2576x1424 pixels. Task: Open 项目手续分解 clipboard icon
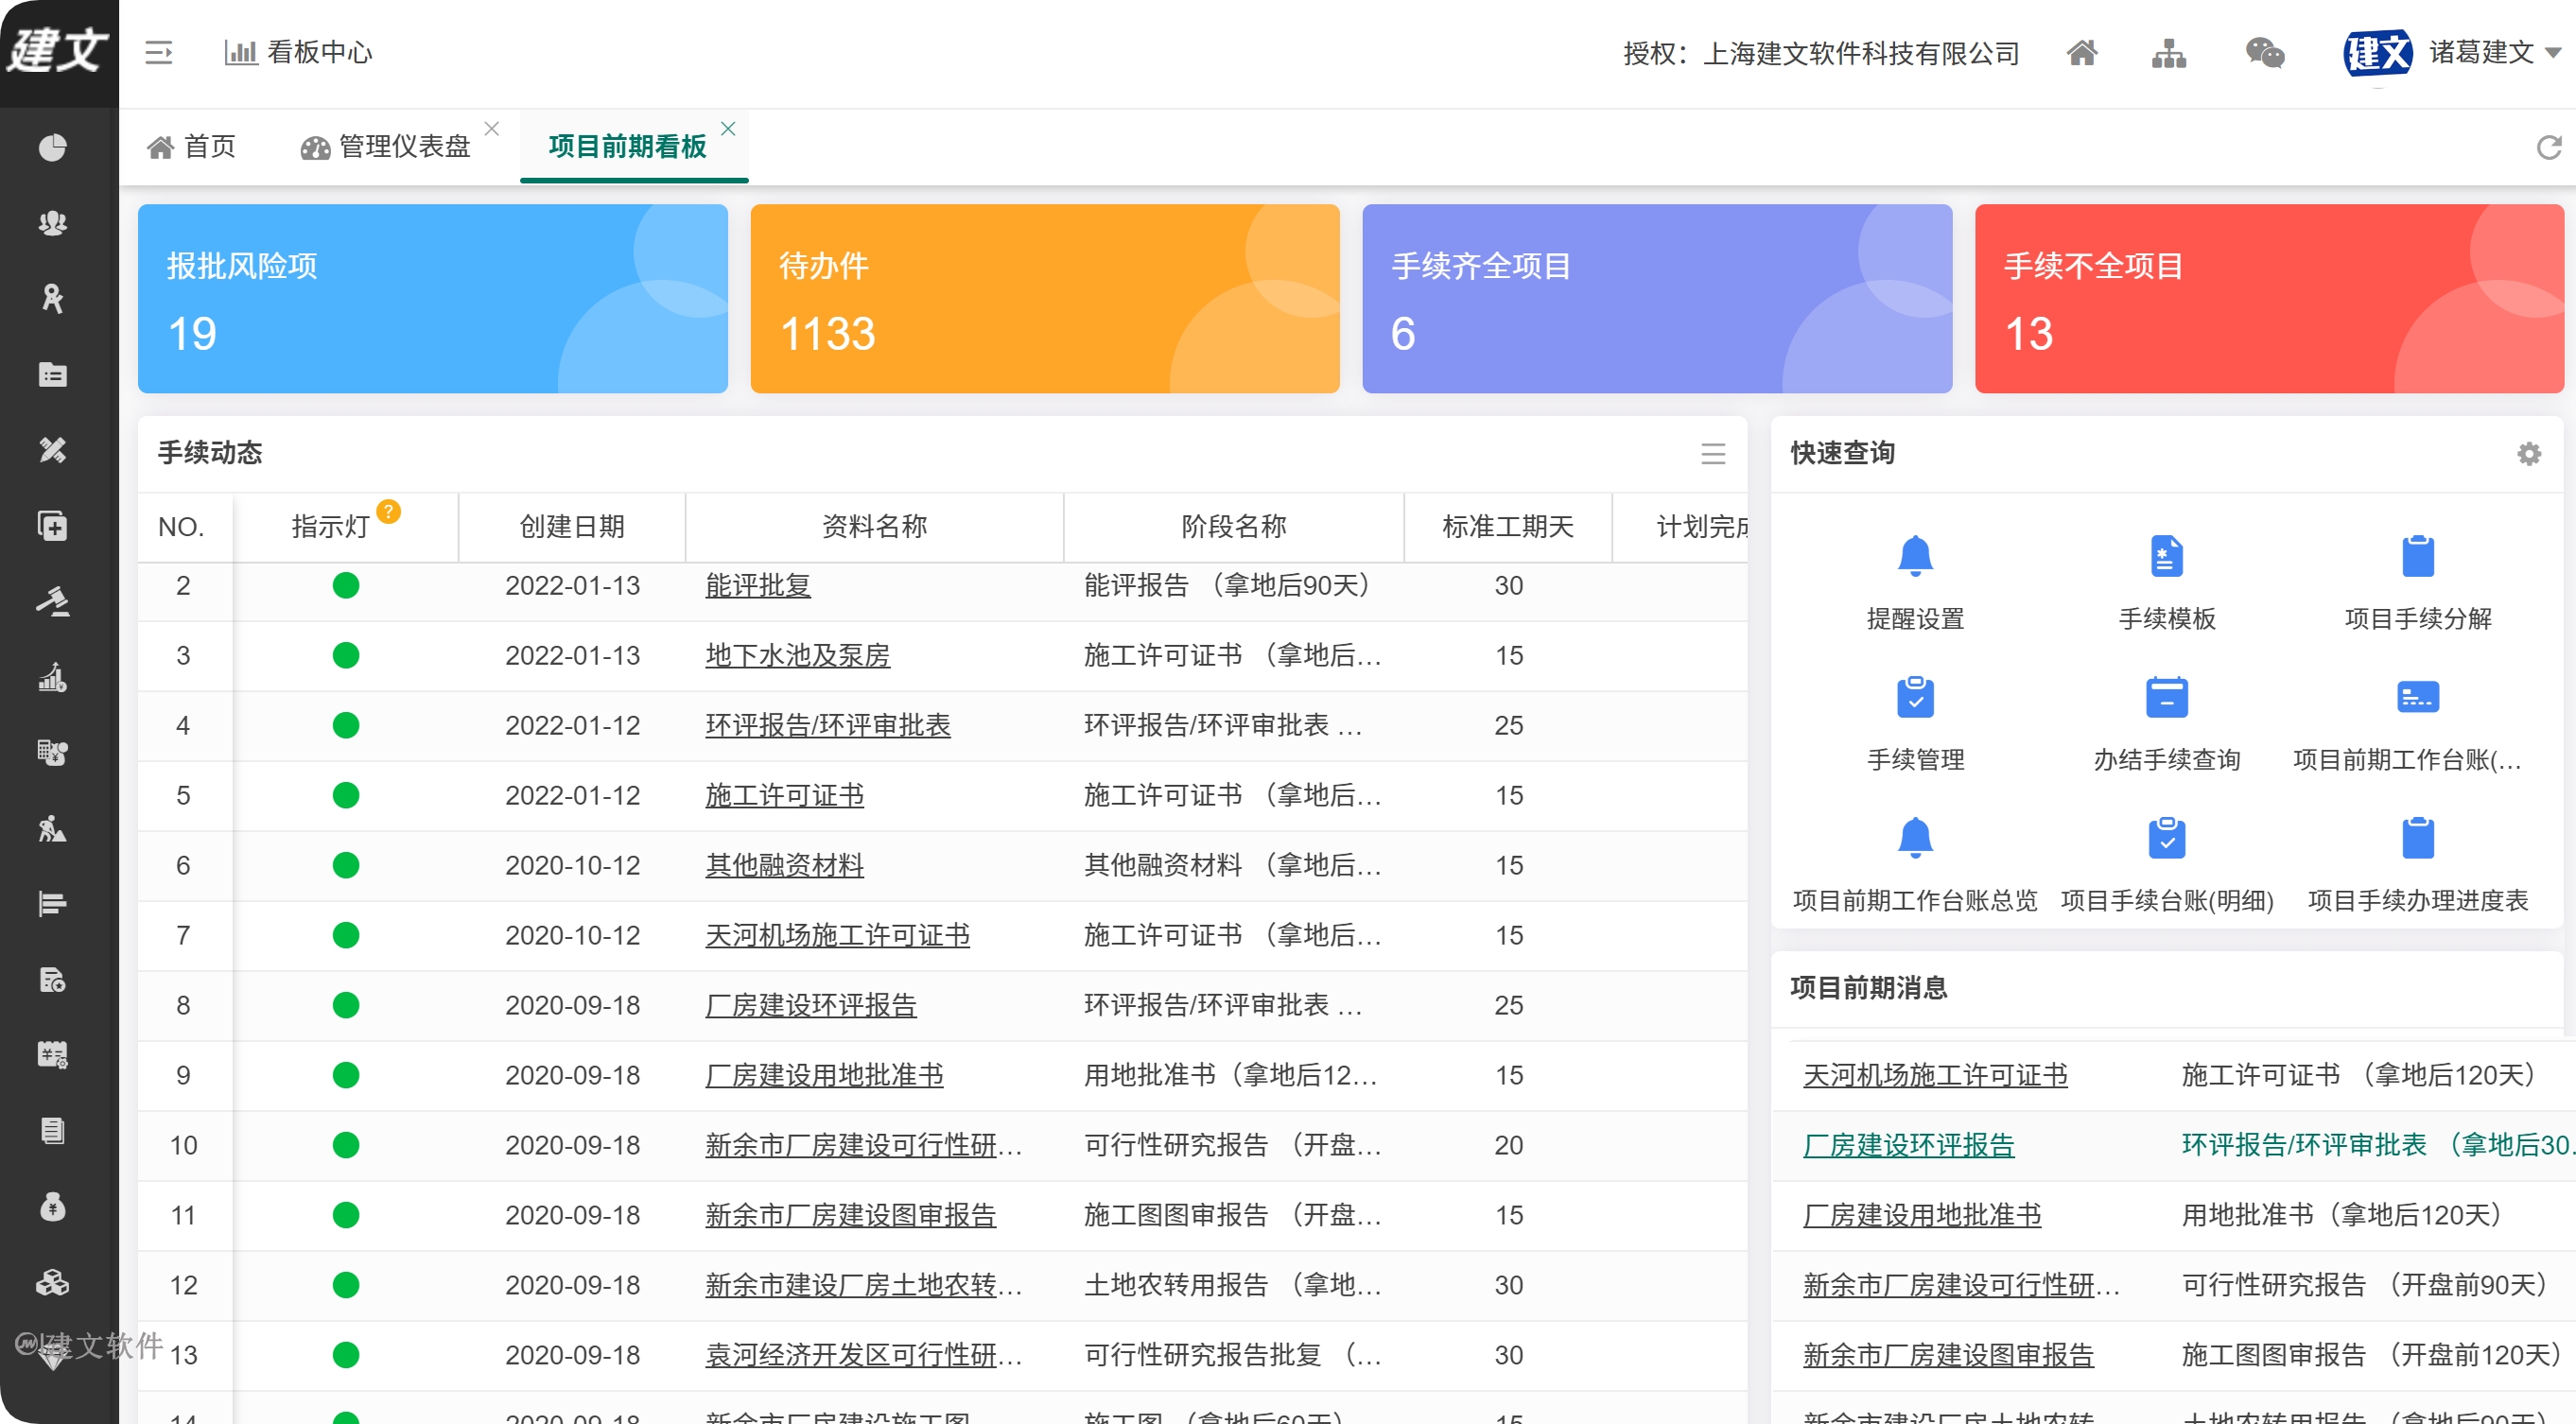click(x=2417, y=556)
